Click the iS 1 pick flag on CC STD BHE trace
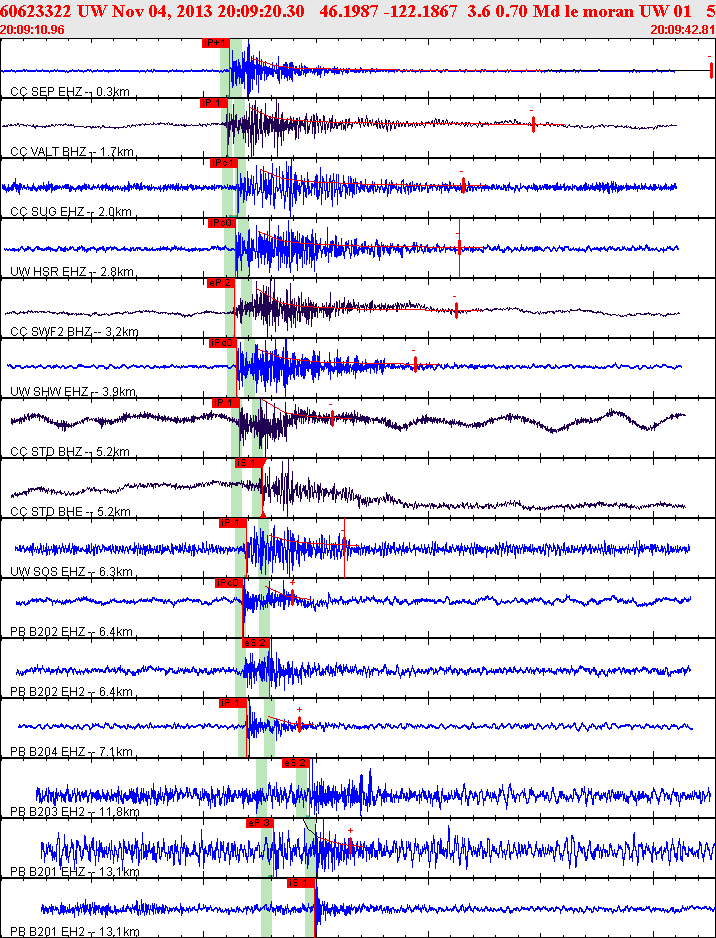This screenshot has height=938, width=716. (249, 463)
